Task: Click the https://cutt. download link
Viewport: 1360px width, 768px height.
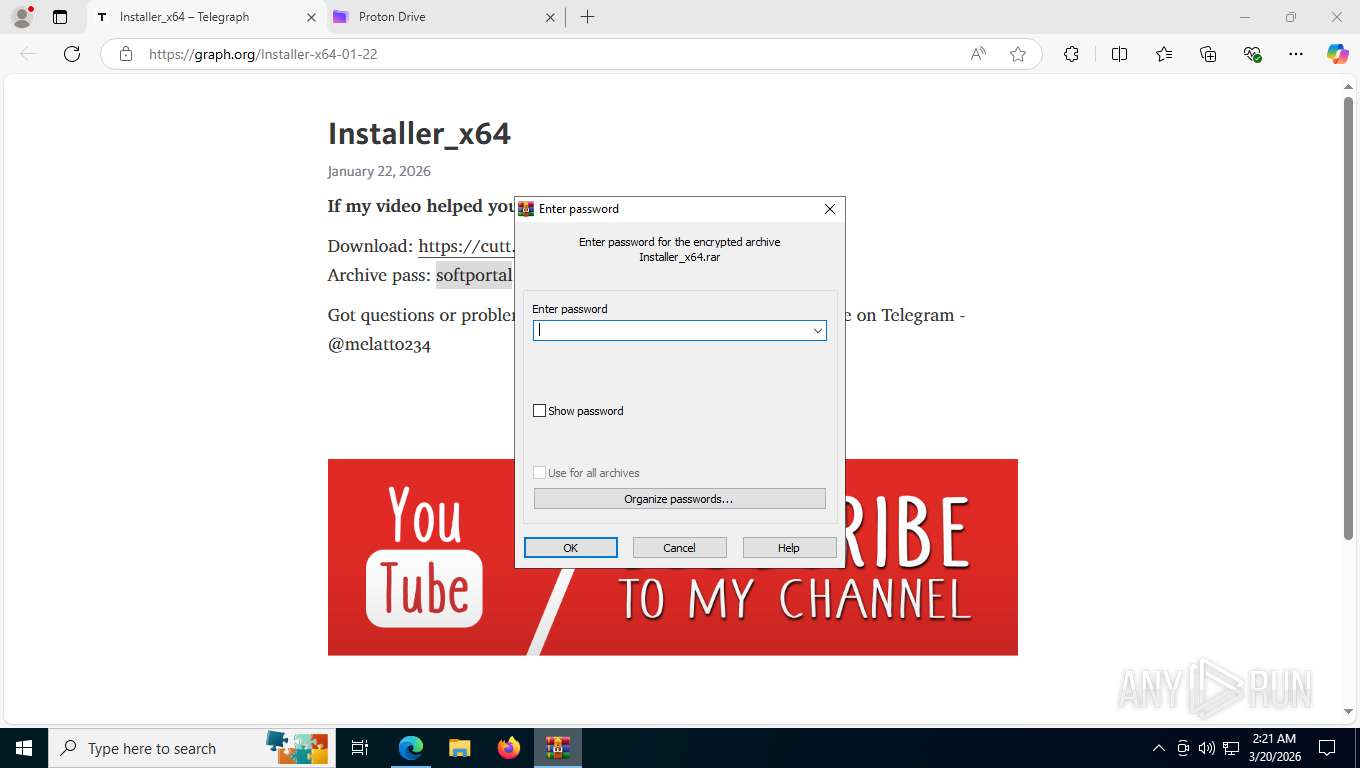Action: tap(466, 246)
